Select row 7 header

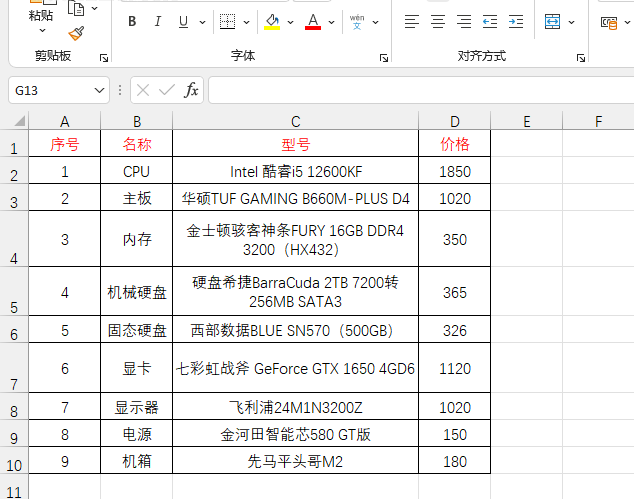tap(14, 368)
